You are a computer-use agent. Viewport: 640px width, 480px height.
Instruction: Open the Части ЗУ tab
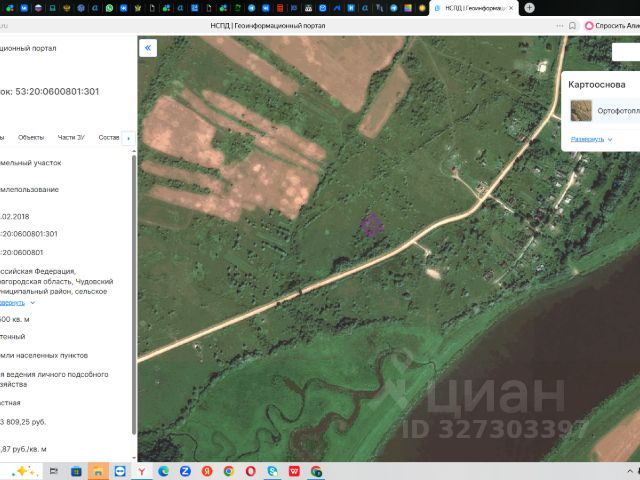click(71, 138)
